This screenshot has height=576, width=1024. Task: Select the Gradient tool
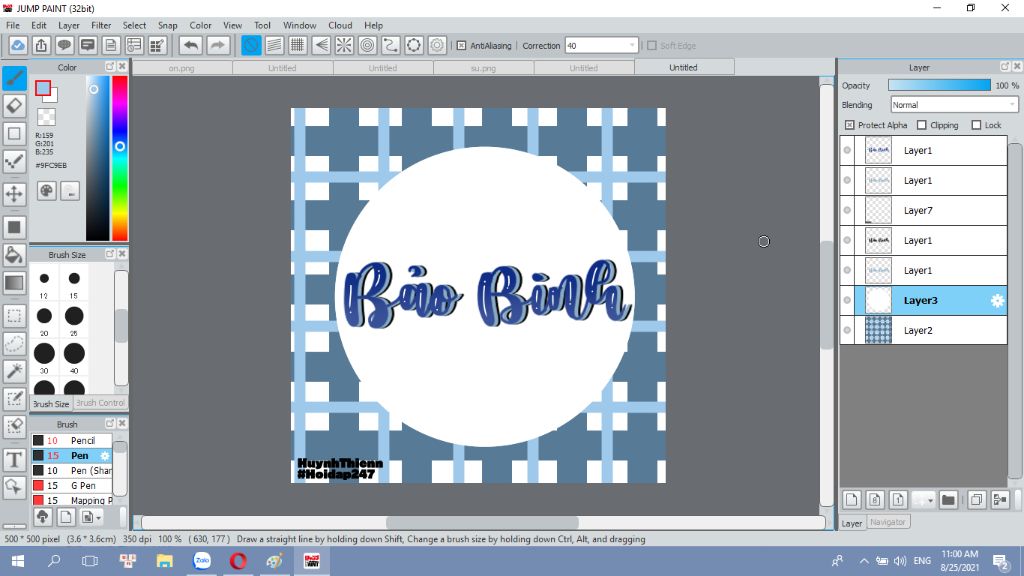pos(14,283)
